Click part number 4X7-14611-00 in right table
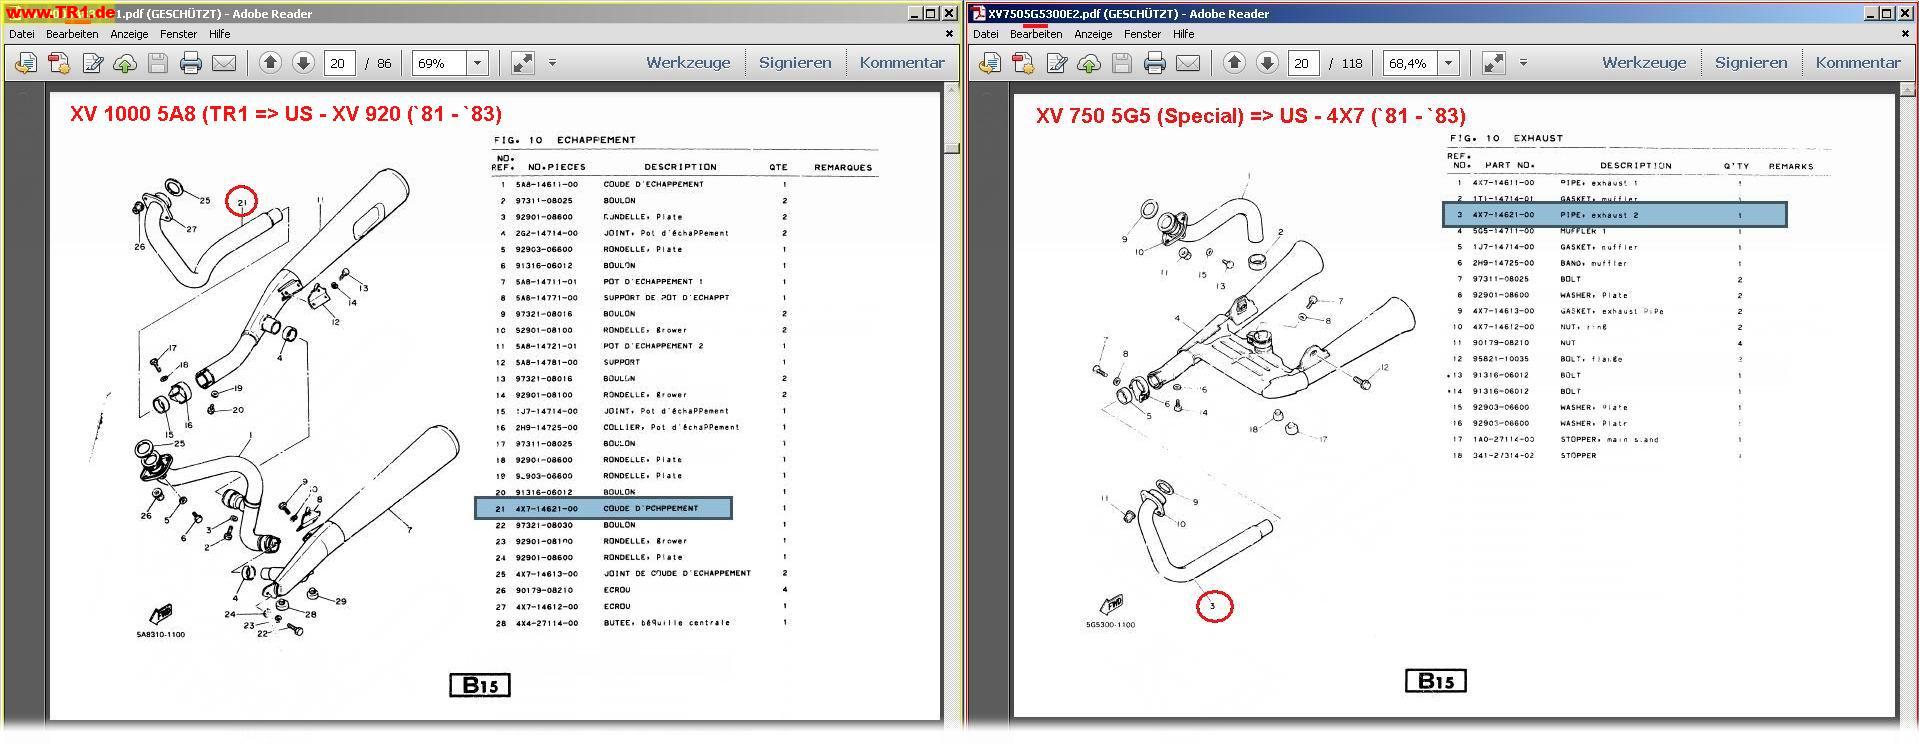This screenshot has height=744, width=1919. [1503, 183]
